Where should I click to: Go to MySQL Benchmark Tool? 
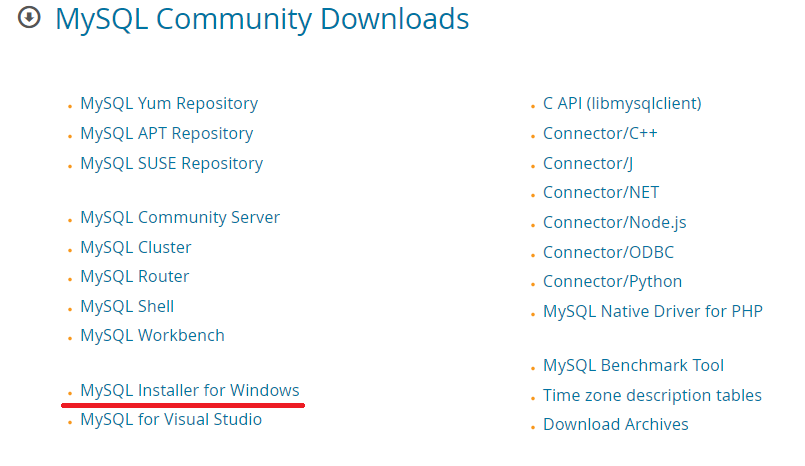[x=634, y=365]
